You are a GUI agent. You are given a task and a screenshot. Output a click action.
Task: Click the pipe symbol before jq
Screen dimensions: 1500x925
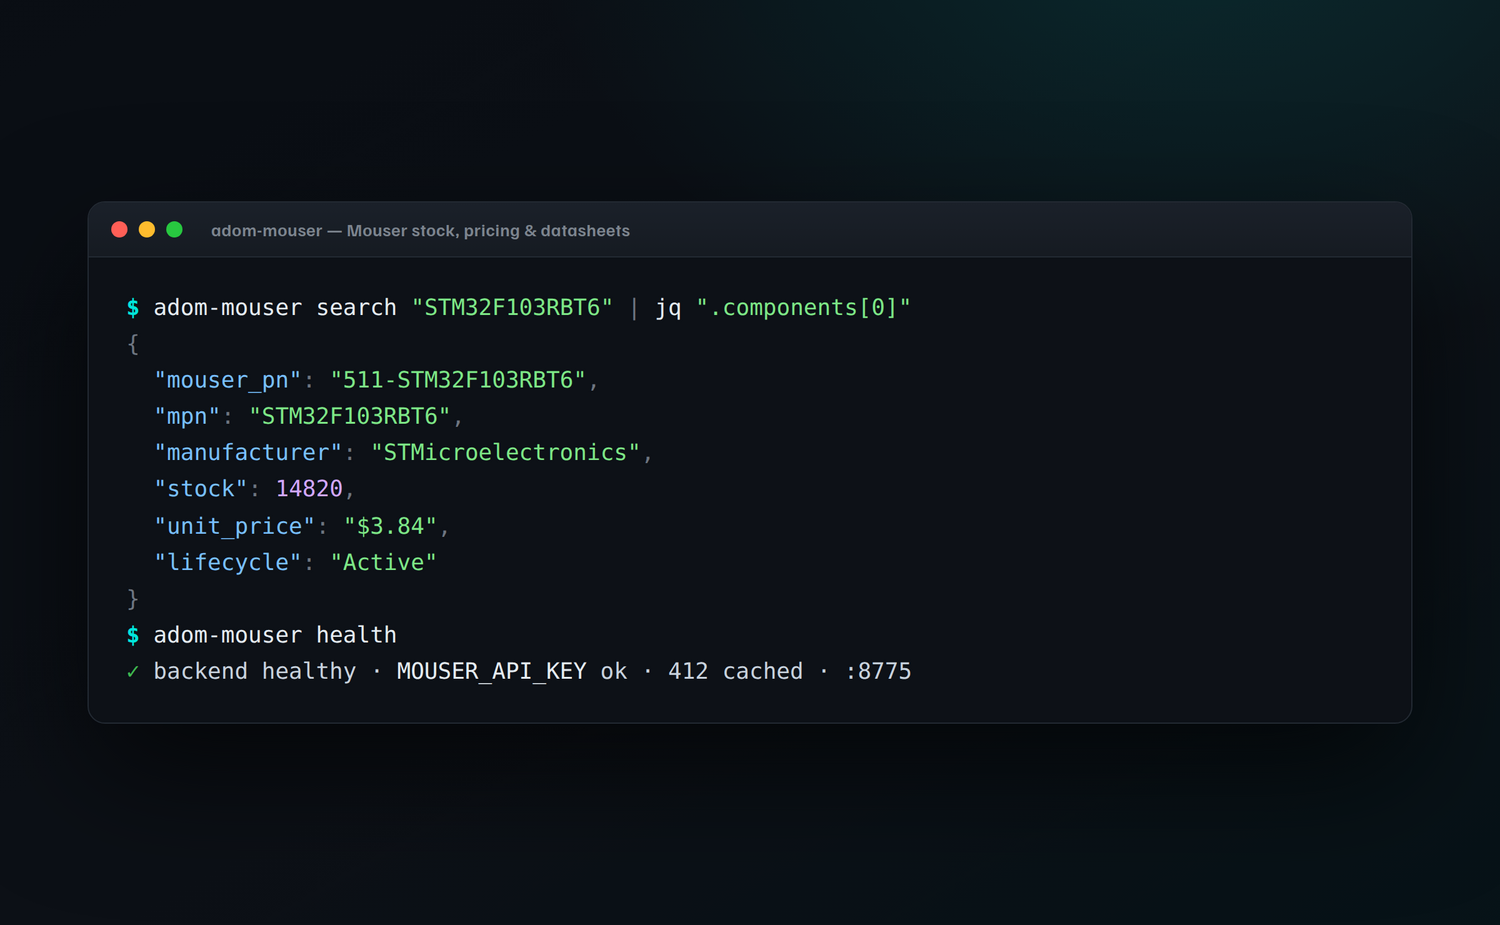click(x=634, y=308)
